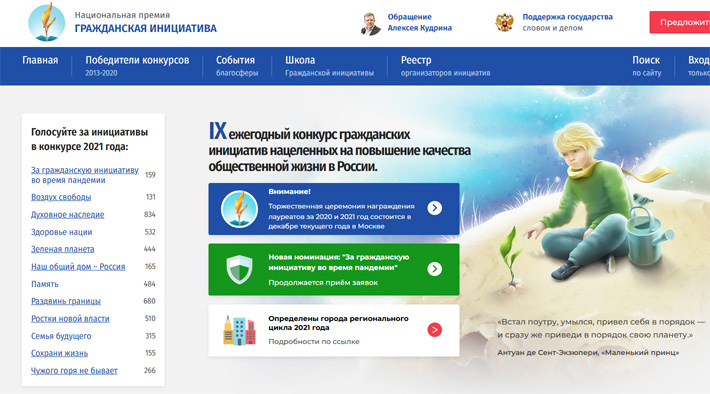Click the shield icon in the green banner
This screenshot has width=710, height=394.
click(x=239, y=269)
